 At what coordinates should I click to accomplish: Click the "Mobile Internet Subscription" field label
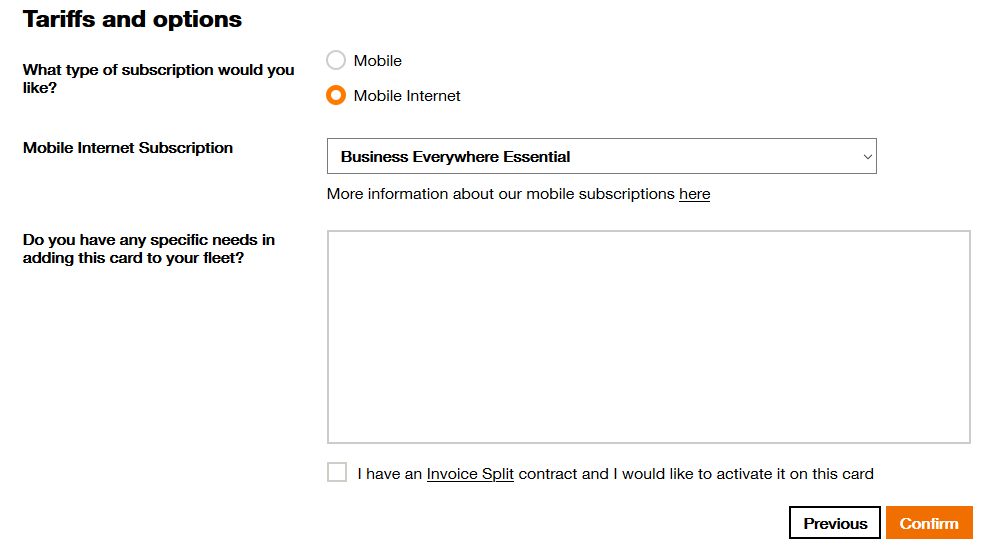click(x=128, y=148)
